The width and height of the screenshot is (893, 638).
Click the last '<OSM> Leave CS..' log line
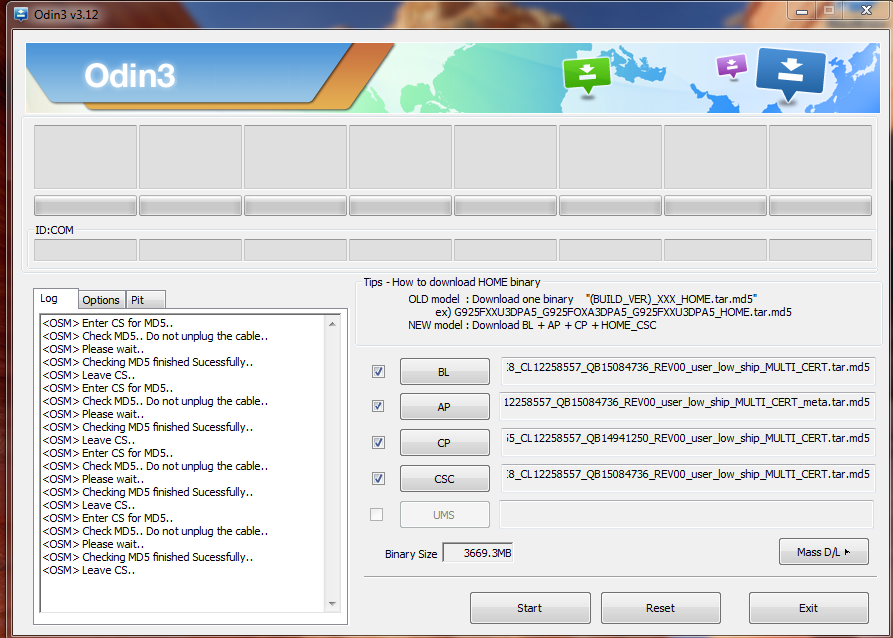[x=89, y=570]
